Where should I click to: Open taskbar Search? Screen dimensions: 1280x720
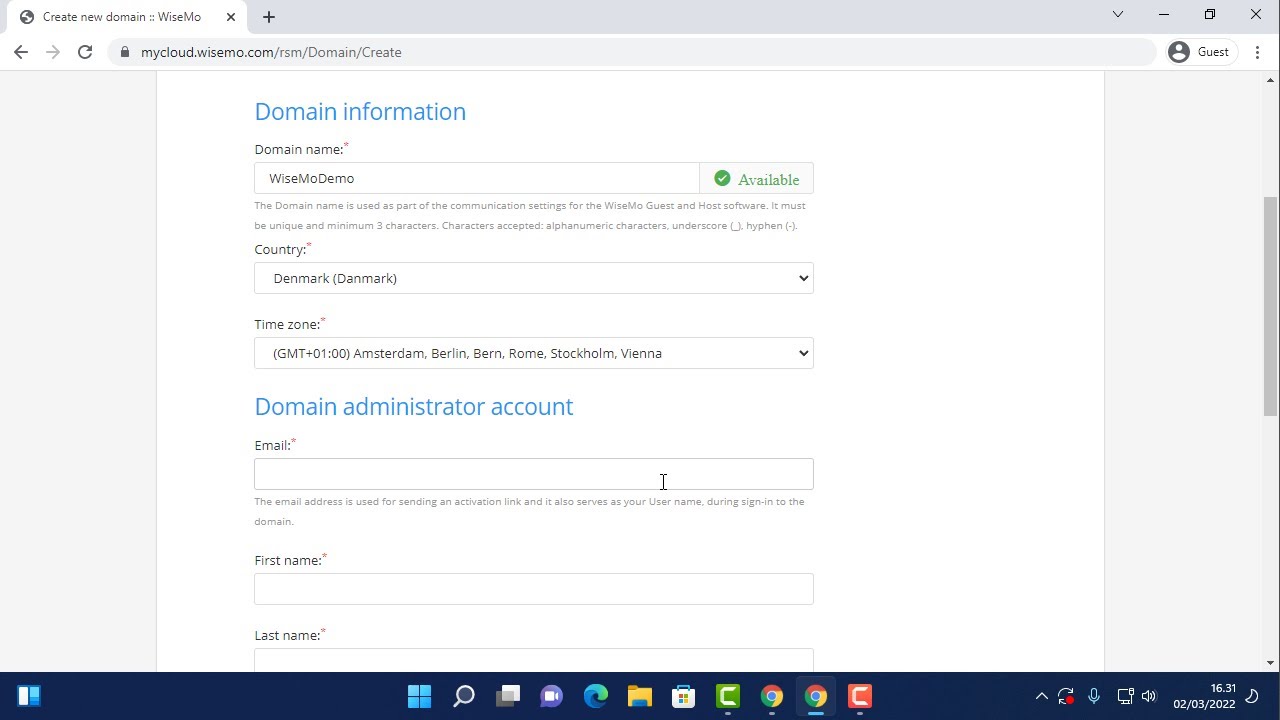pos(464,696)
